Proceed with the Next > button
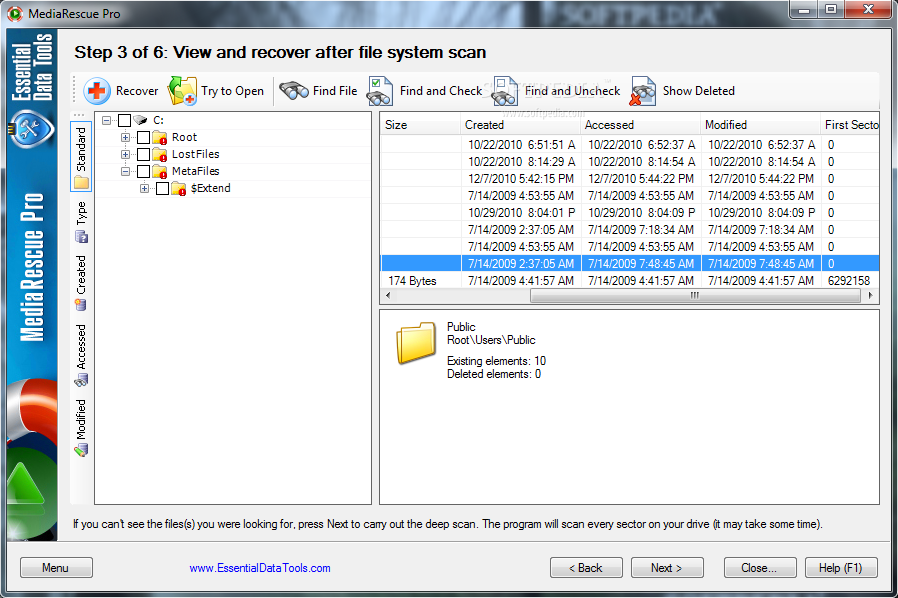Image resolution: width=898 pixels, height=598 pixels. pos(667,568)
